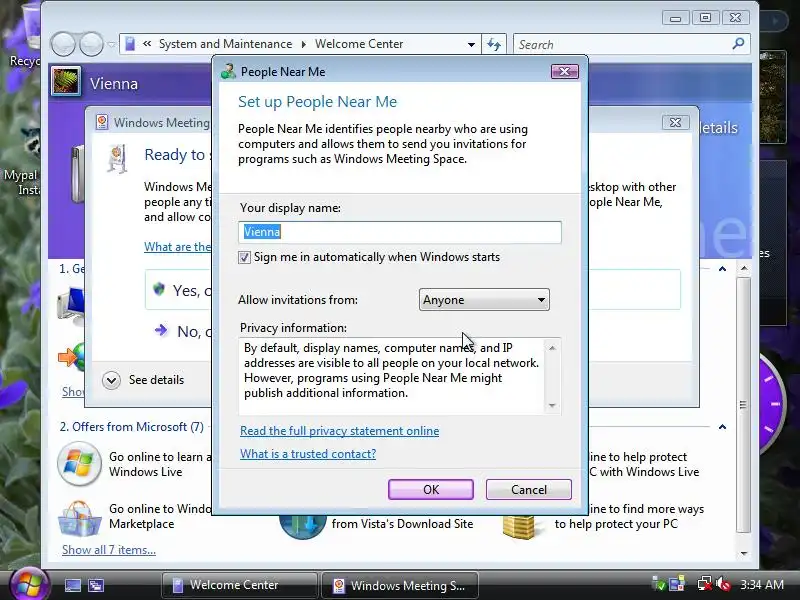Collapse the Offers from Microsoft section

point(722,427)
